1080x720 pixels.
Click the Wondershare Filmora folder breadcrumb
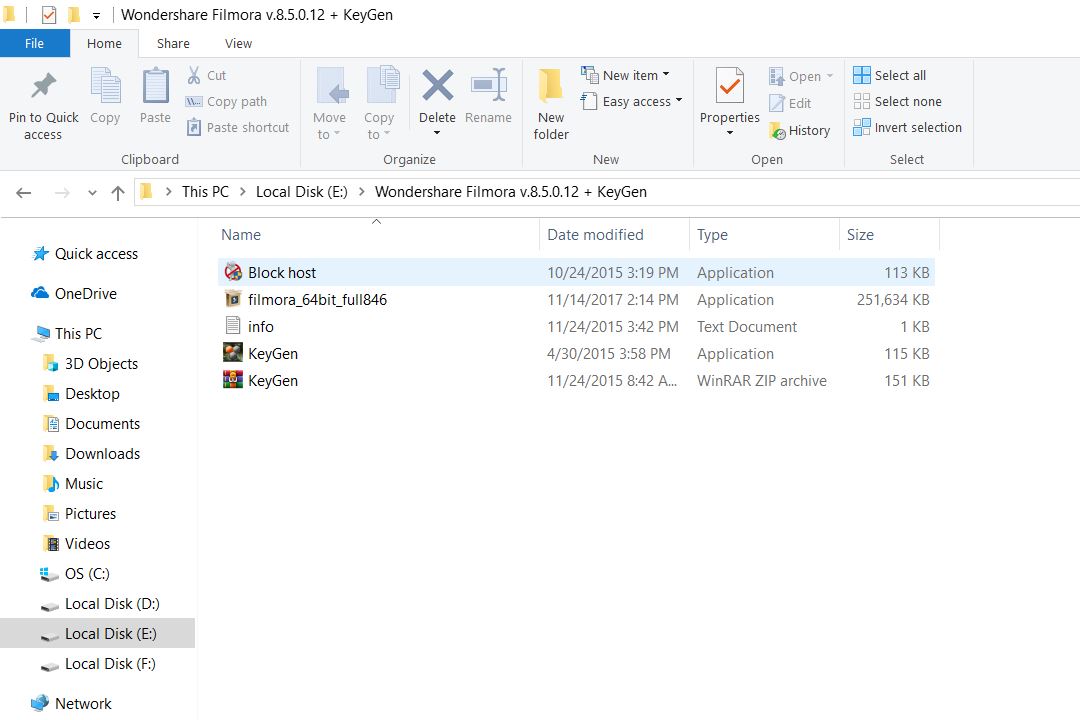pyautogui.click(x=510, y=192)
